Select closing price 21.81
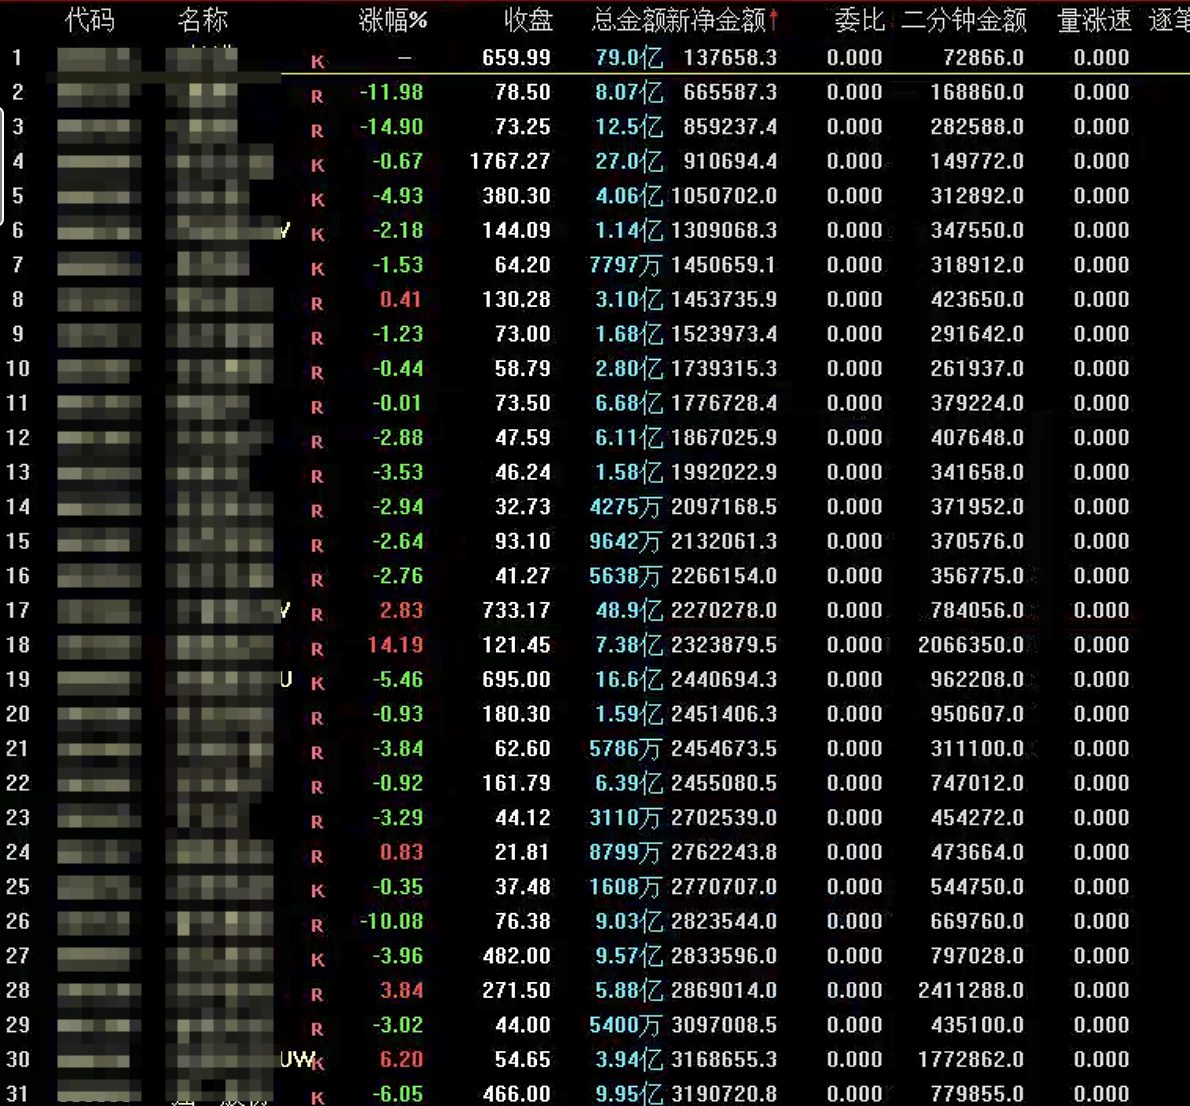 coord(523,852)
